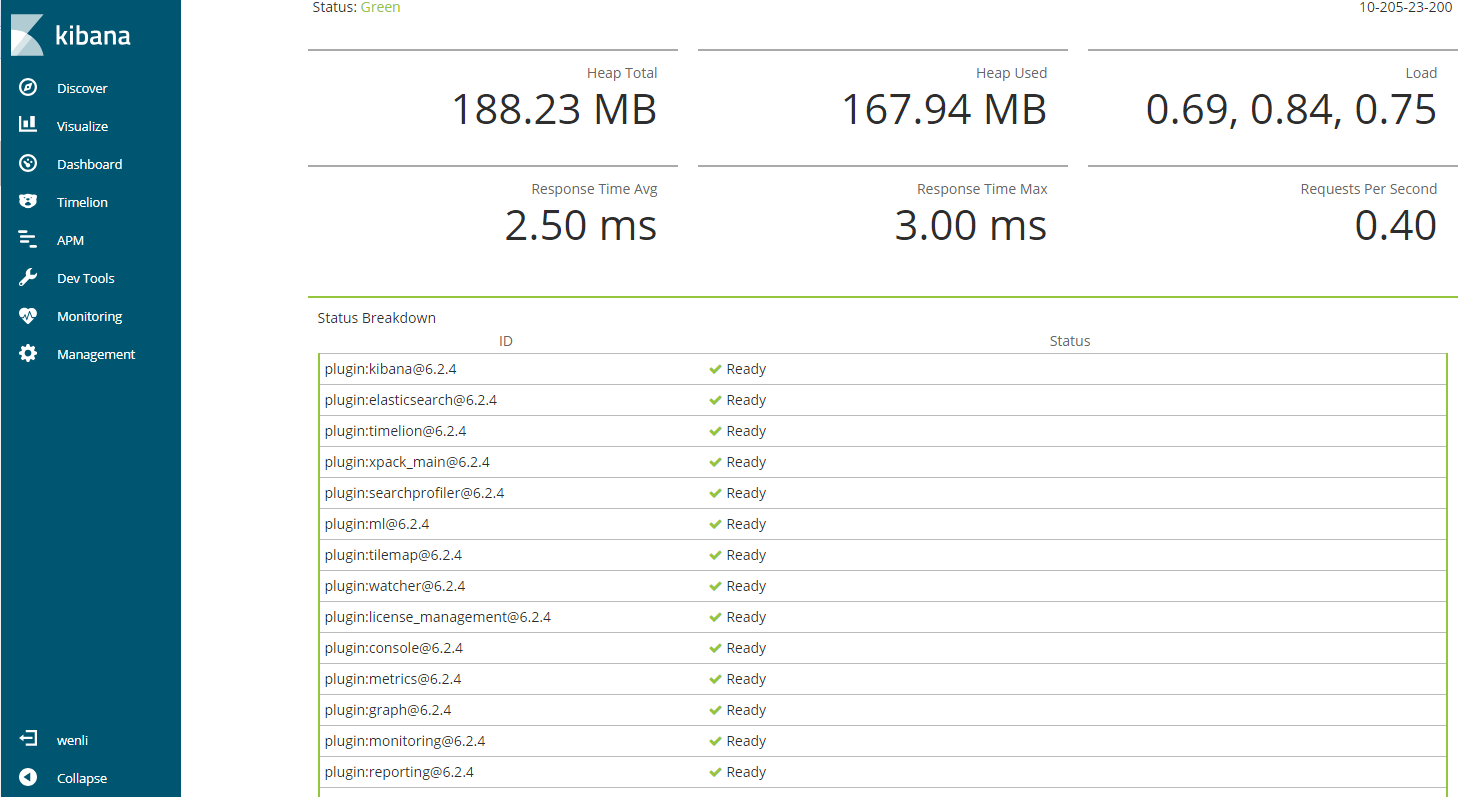Open Management via gear icon
Screen dimensions: 1461x797
(x=28, y=354)
